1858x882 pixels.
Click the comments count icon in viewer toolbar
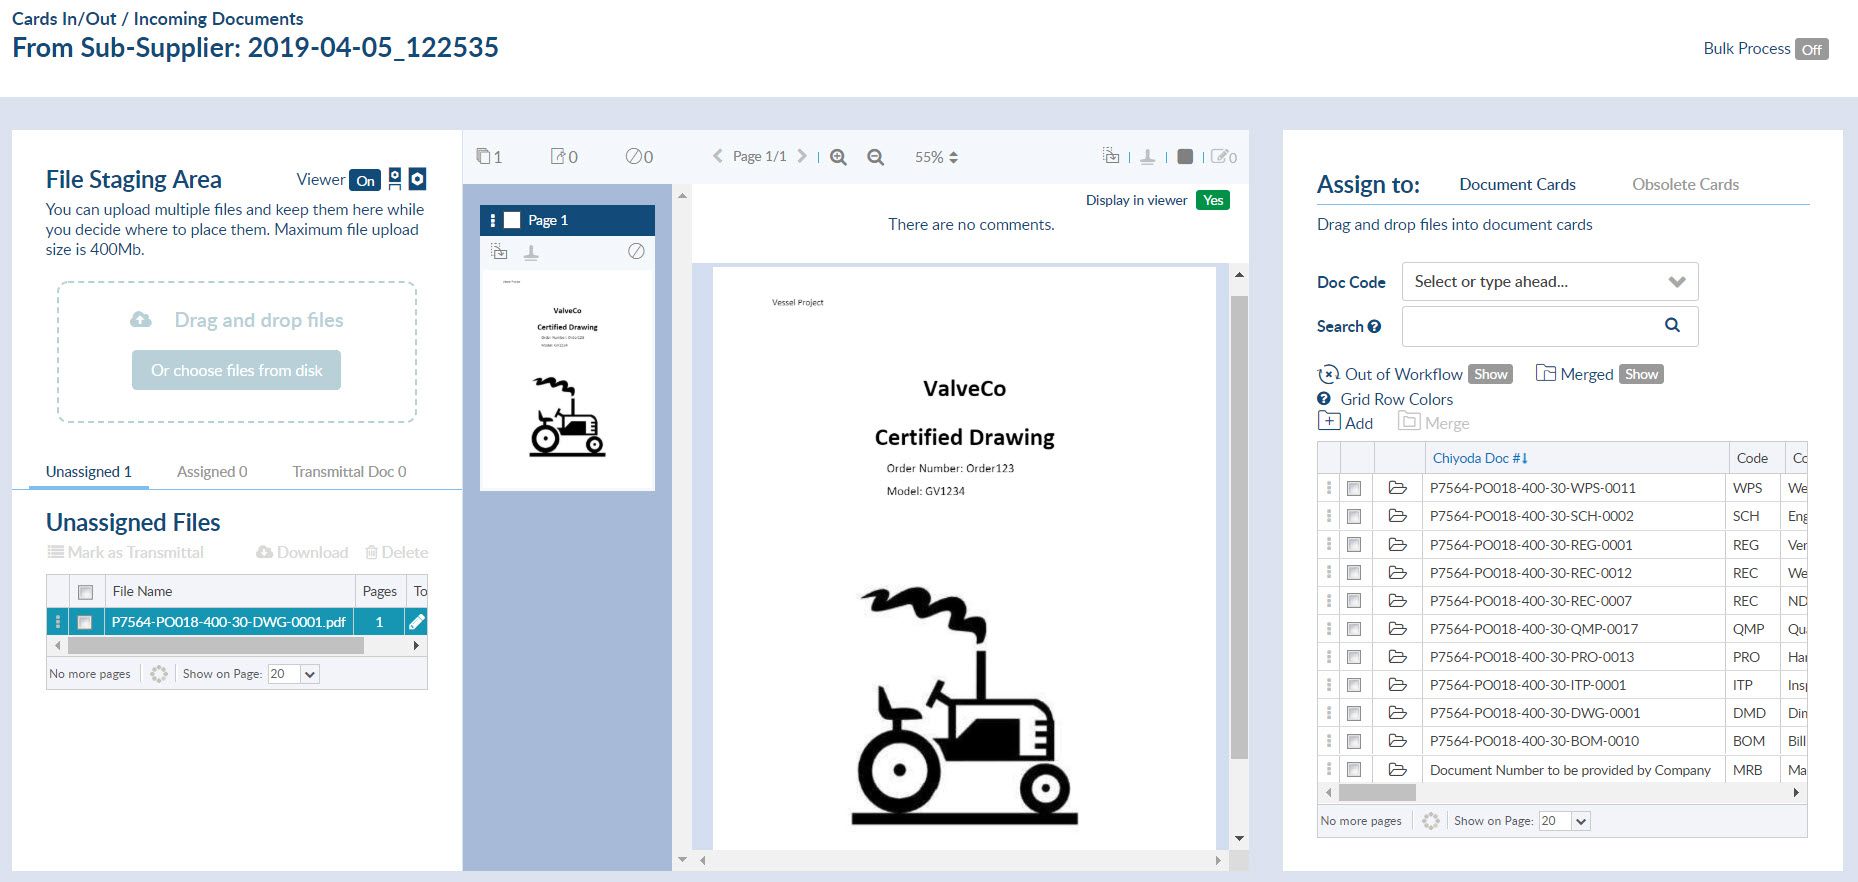point(1224,156)
